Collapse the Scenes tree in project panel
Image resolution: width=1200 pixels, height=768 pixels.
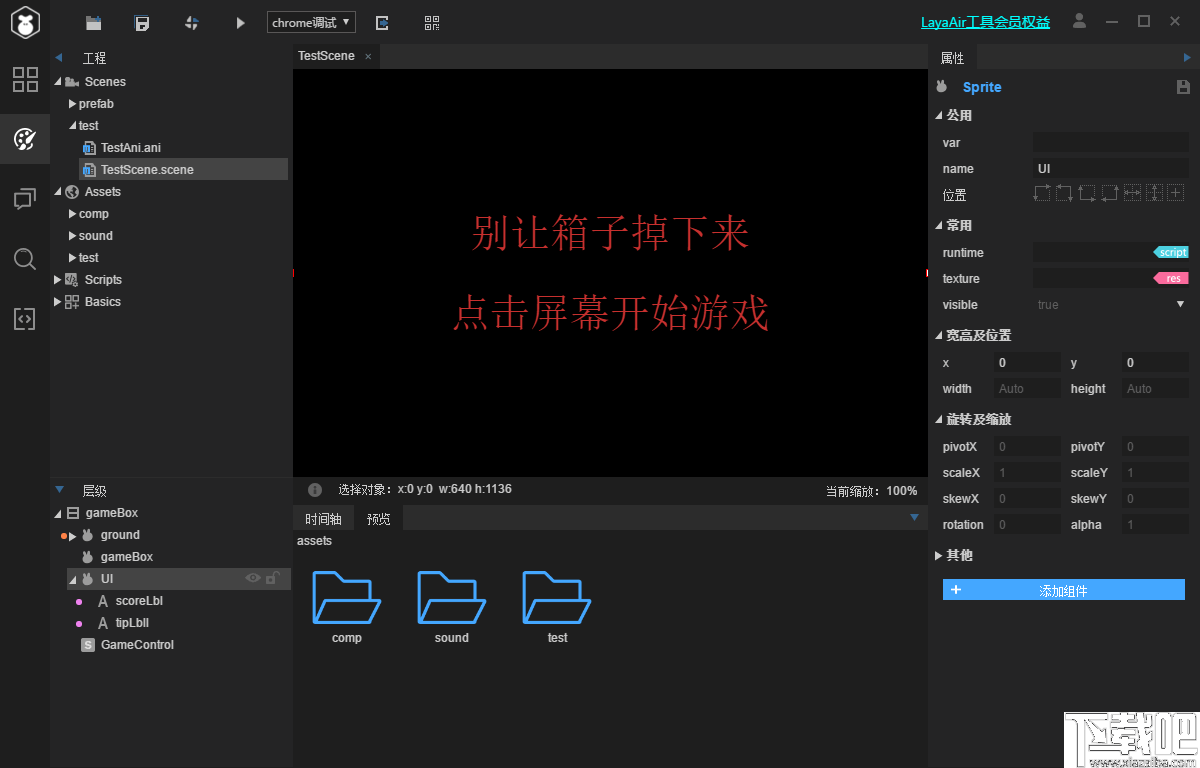(60, 81)
